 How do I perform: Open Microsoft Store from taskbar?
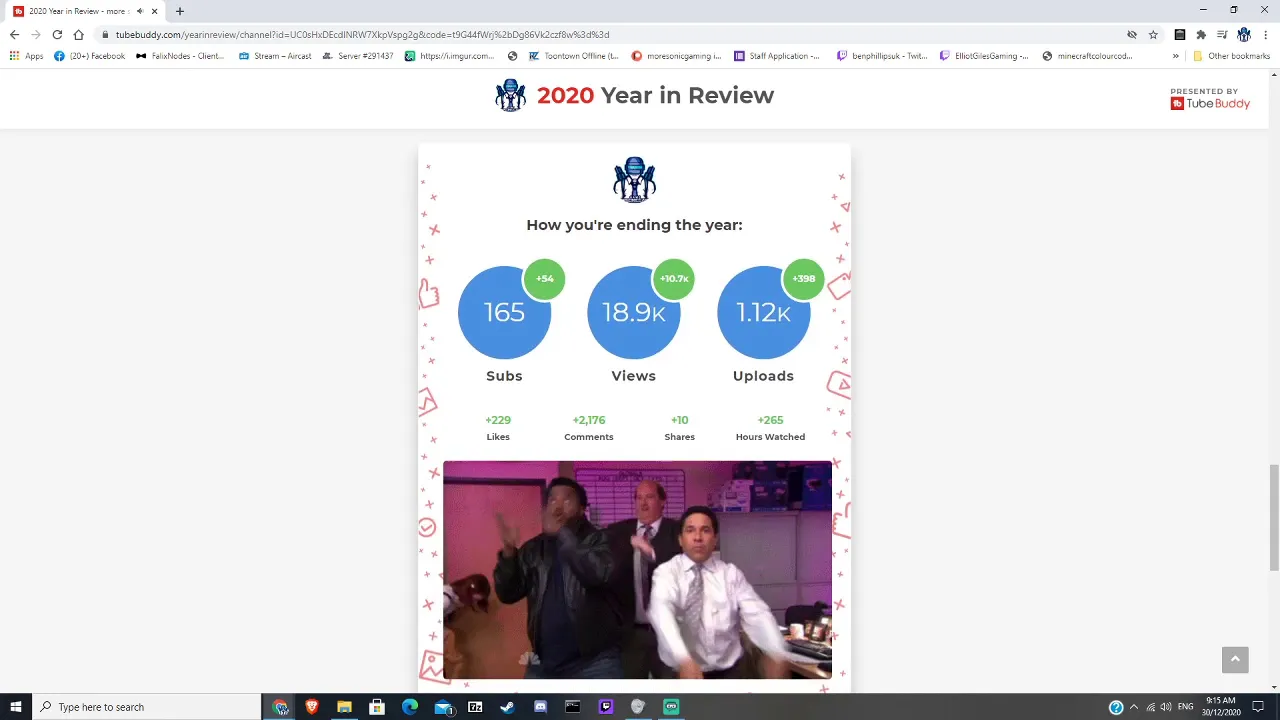tap(377, 707)
